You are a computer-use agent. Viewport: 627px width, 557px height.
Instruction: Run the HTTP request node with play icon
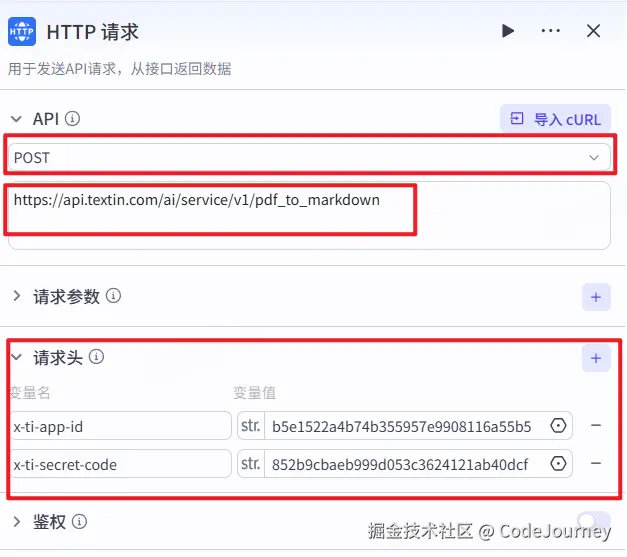(508, 31)
